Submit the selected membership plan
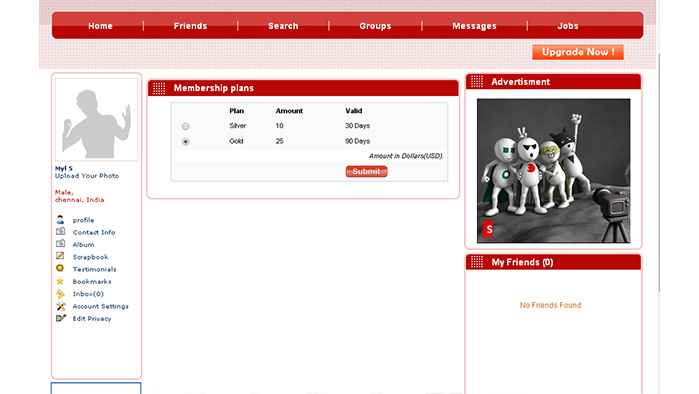The width and height of the screenshot is (699, 394). pos(366,172)
